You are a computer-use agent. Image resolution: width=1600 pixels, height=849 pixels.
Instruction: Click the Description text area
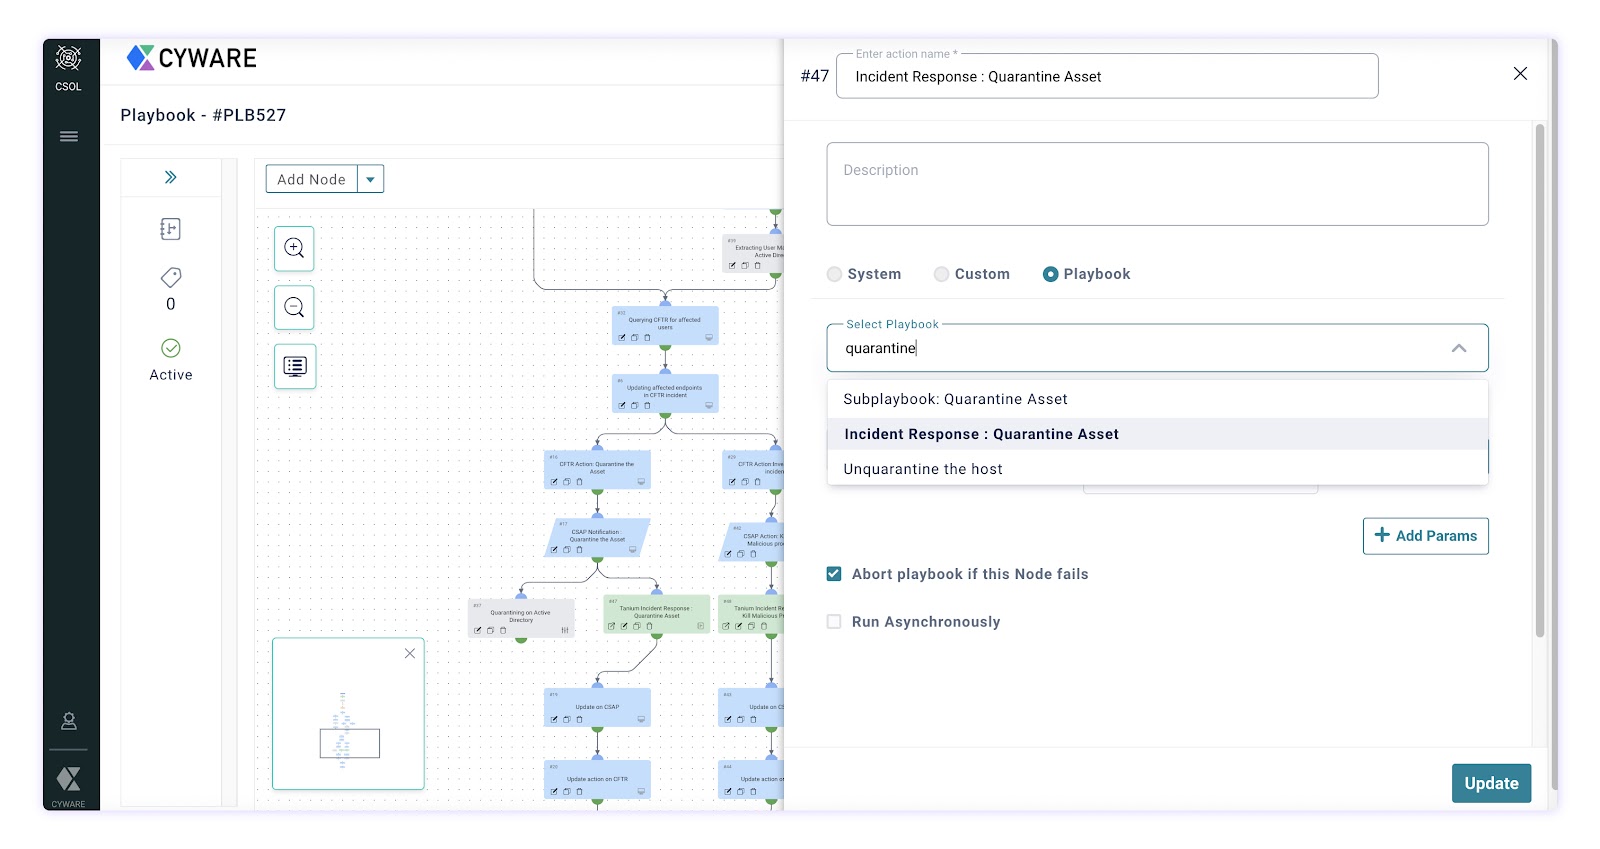pyautogui.click(x=1158, y=184)
